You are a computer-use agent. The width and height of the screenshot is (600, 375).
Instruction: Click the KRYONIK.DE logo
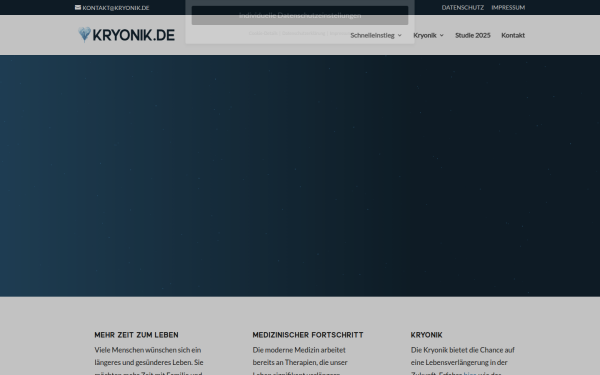point(127,35)
